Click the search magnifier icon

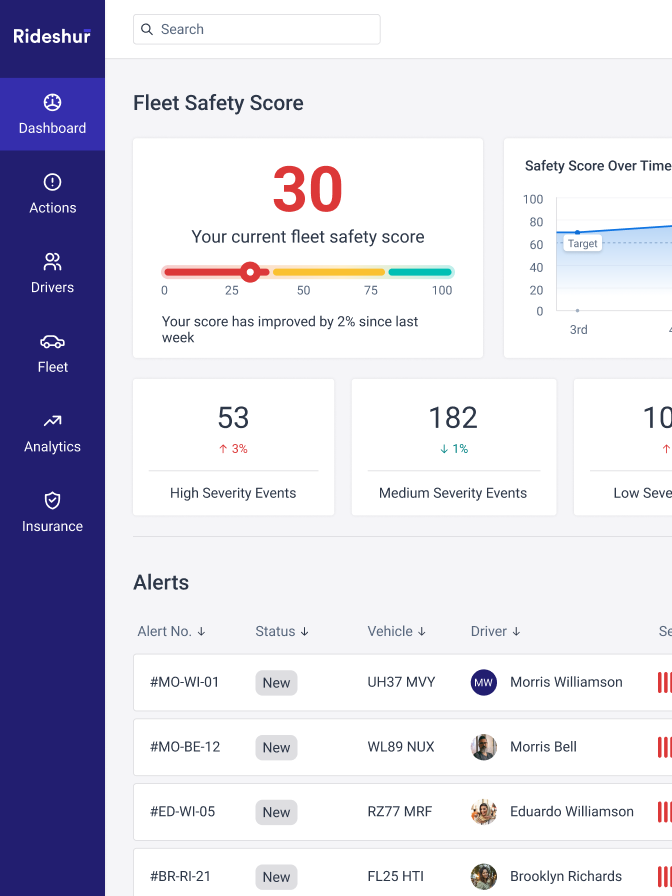point(147,29)
